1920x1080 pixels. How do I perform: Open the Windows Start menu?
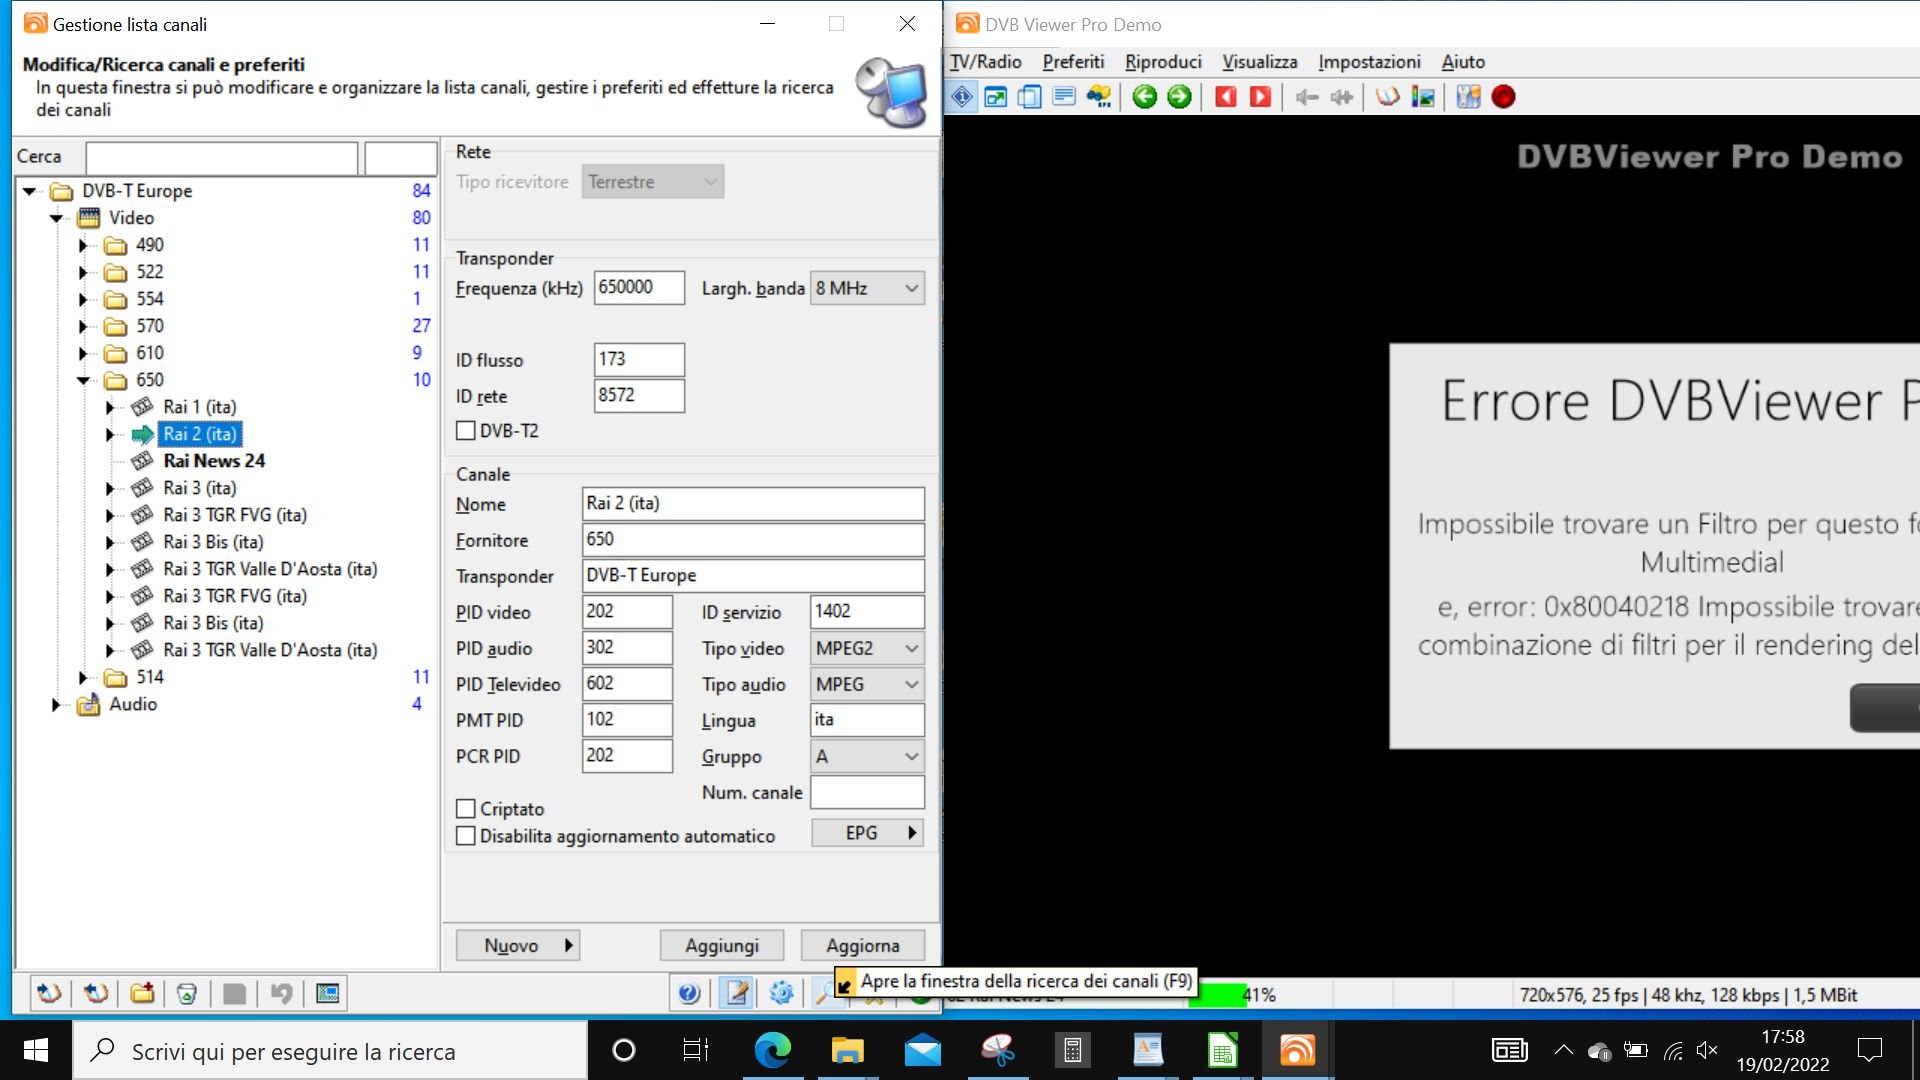[36, 1050]
